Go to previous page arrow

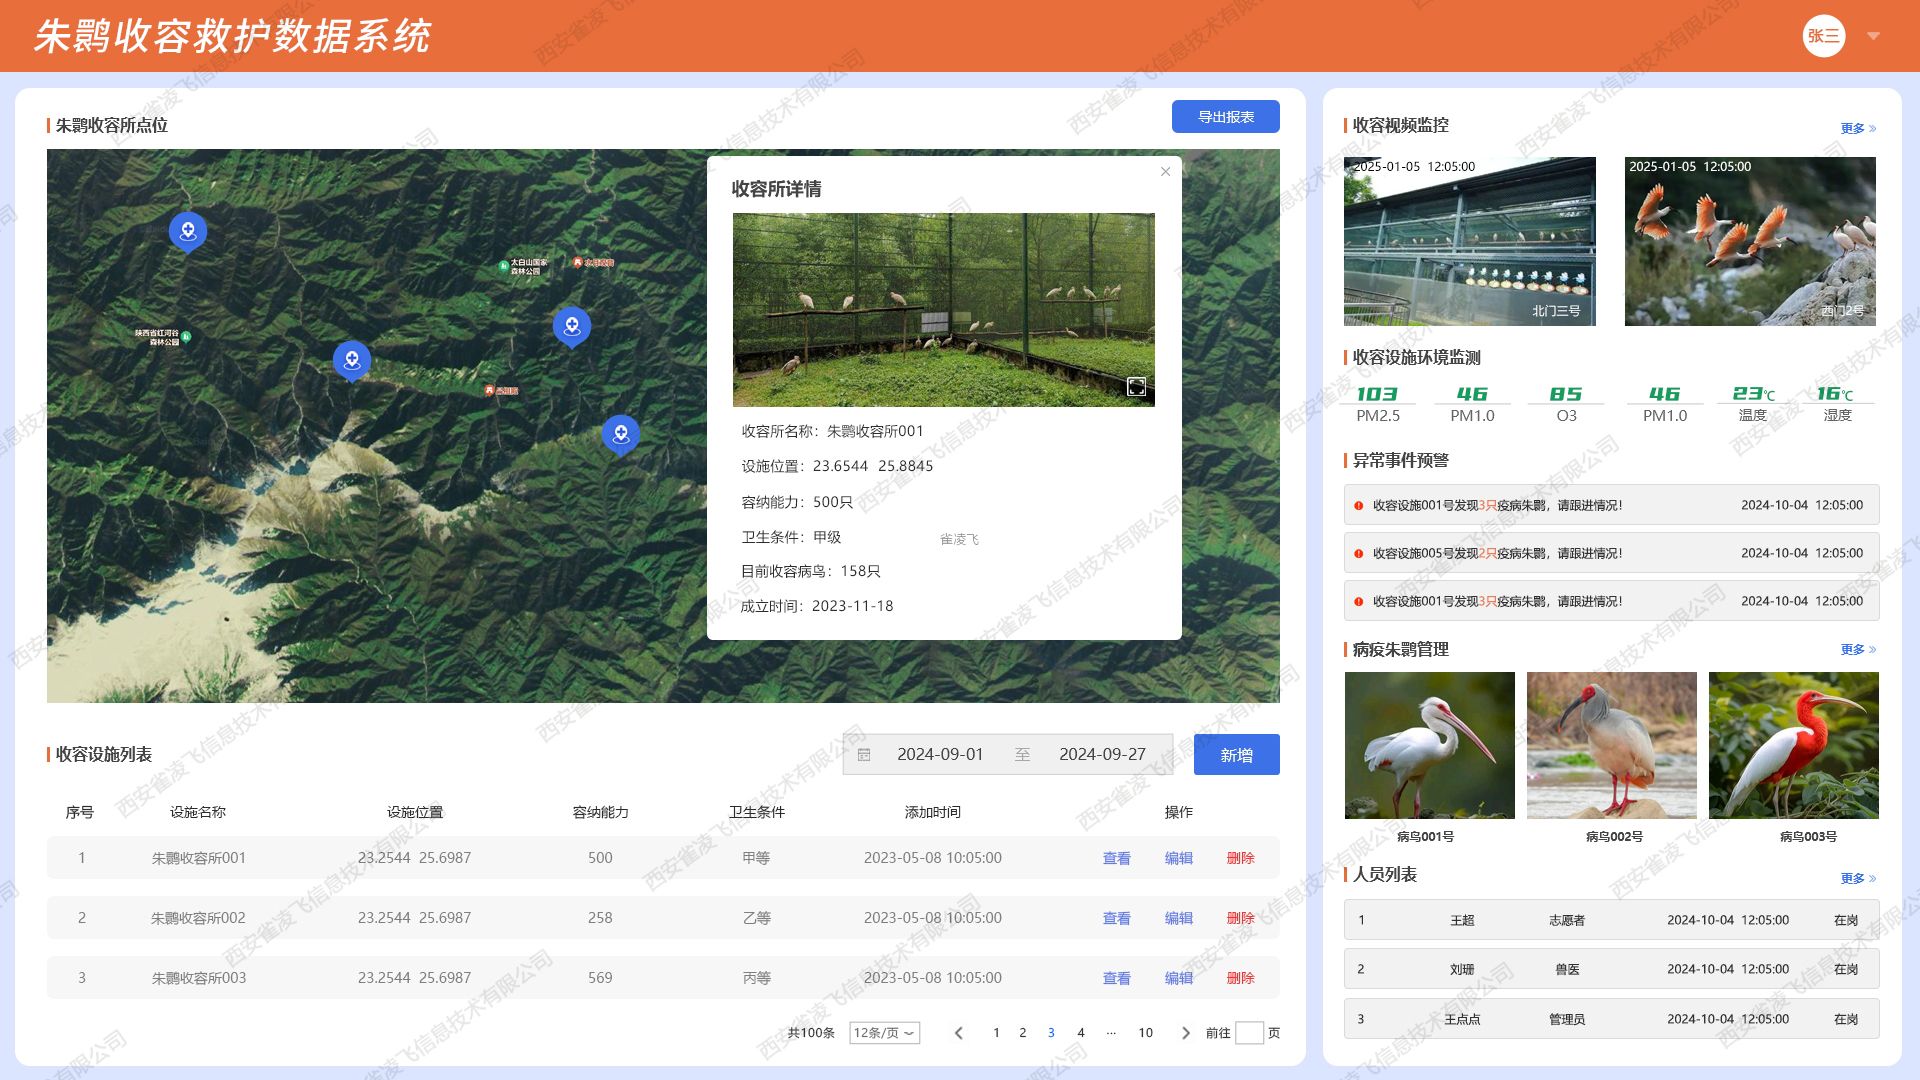959,1033
